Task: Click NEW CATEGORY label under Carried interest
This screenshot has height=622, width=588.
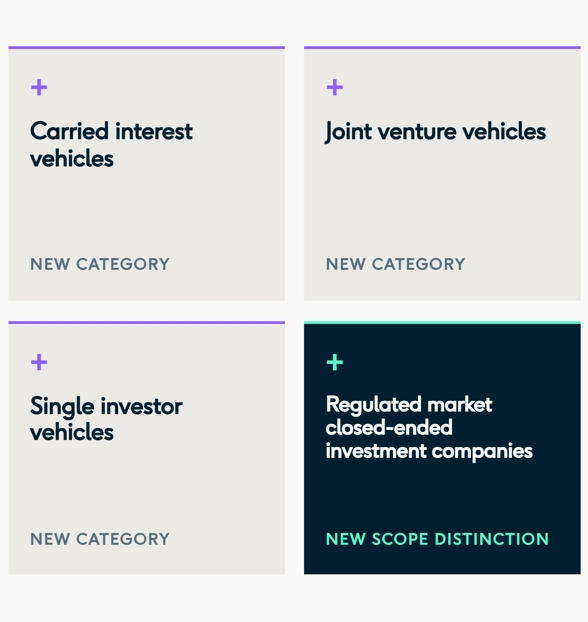Action: coord(100,264)
